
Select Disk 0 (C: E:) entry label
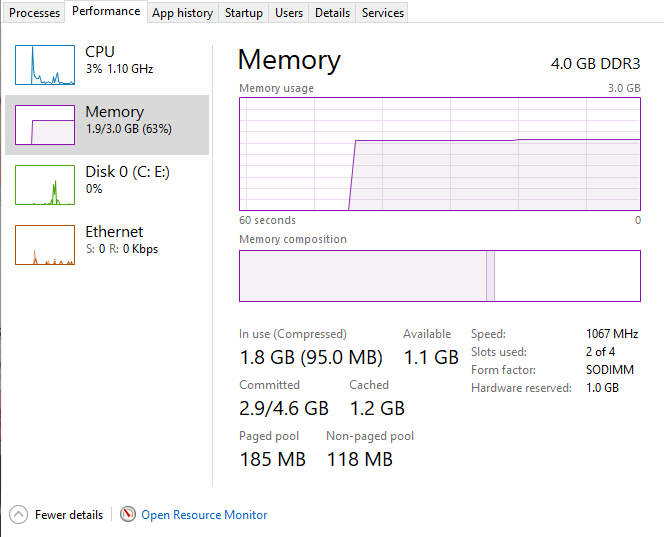pyautogui.click(x=127, y=172)
